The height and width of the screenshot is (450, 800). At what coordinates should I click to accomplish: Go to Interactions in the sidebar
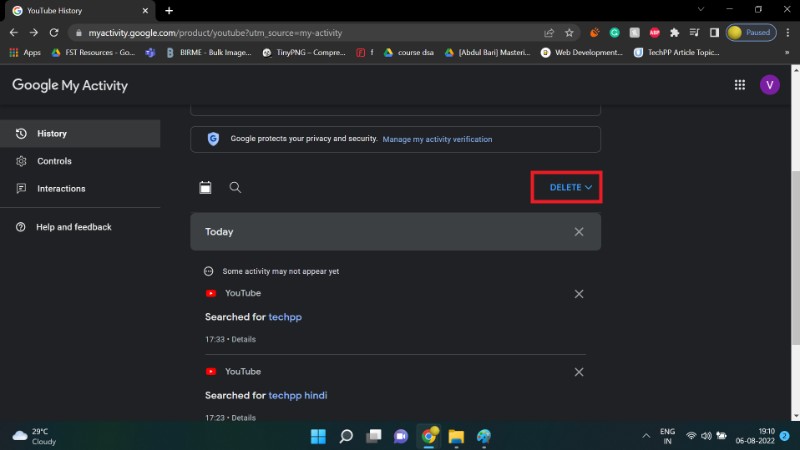tap(61, 188)
